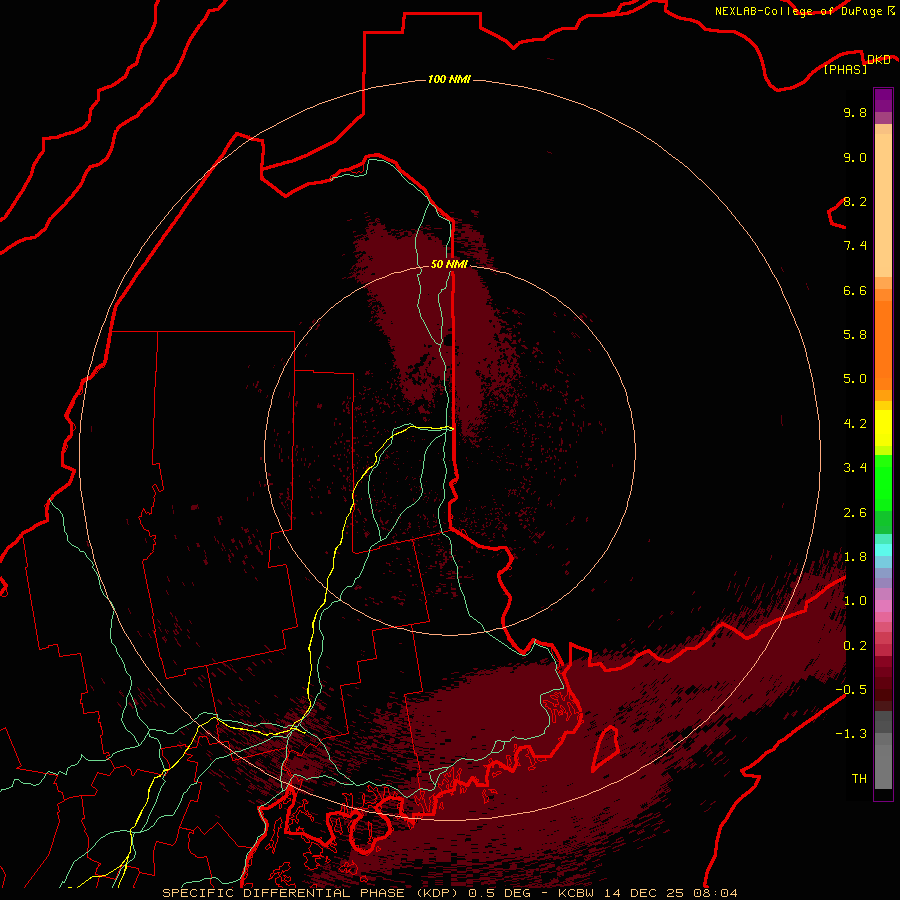Click the 0.2 legend value
The width and height of the screenshot is (900, 900).
point(855,646)
